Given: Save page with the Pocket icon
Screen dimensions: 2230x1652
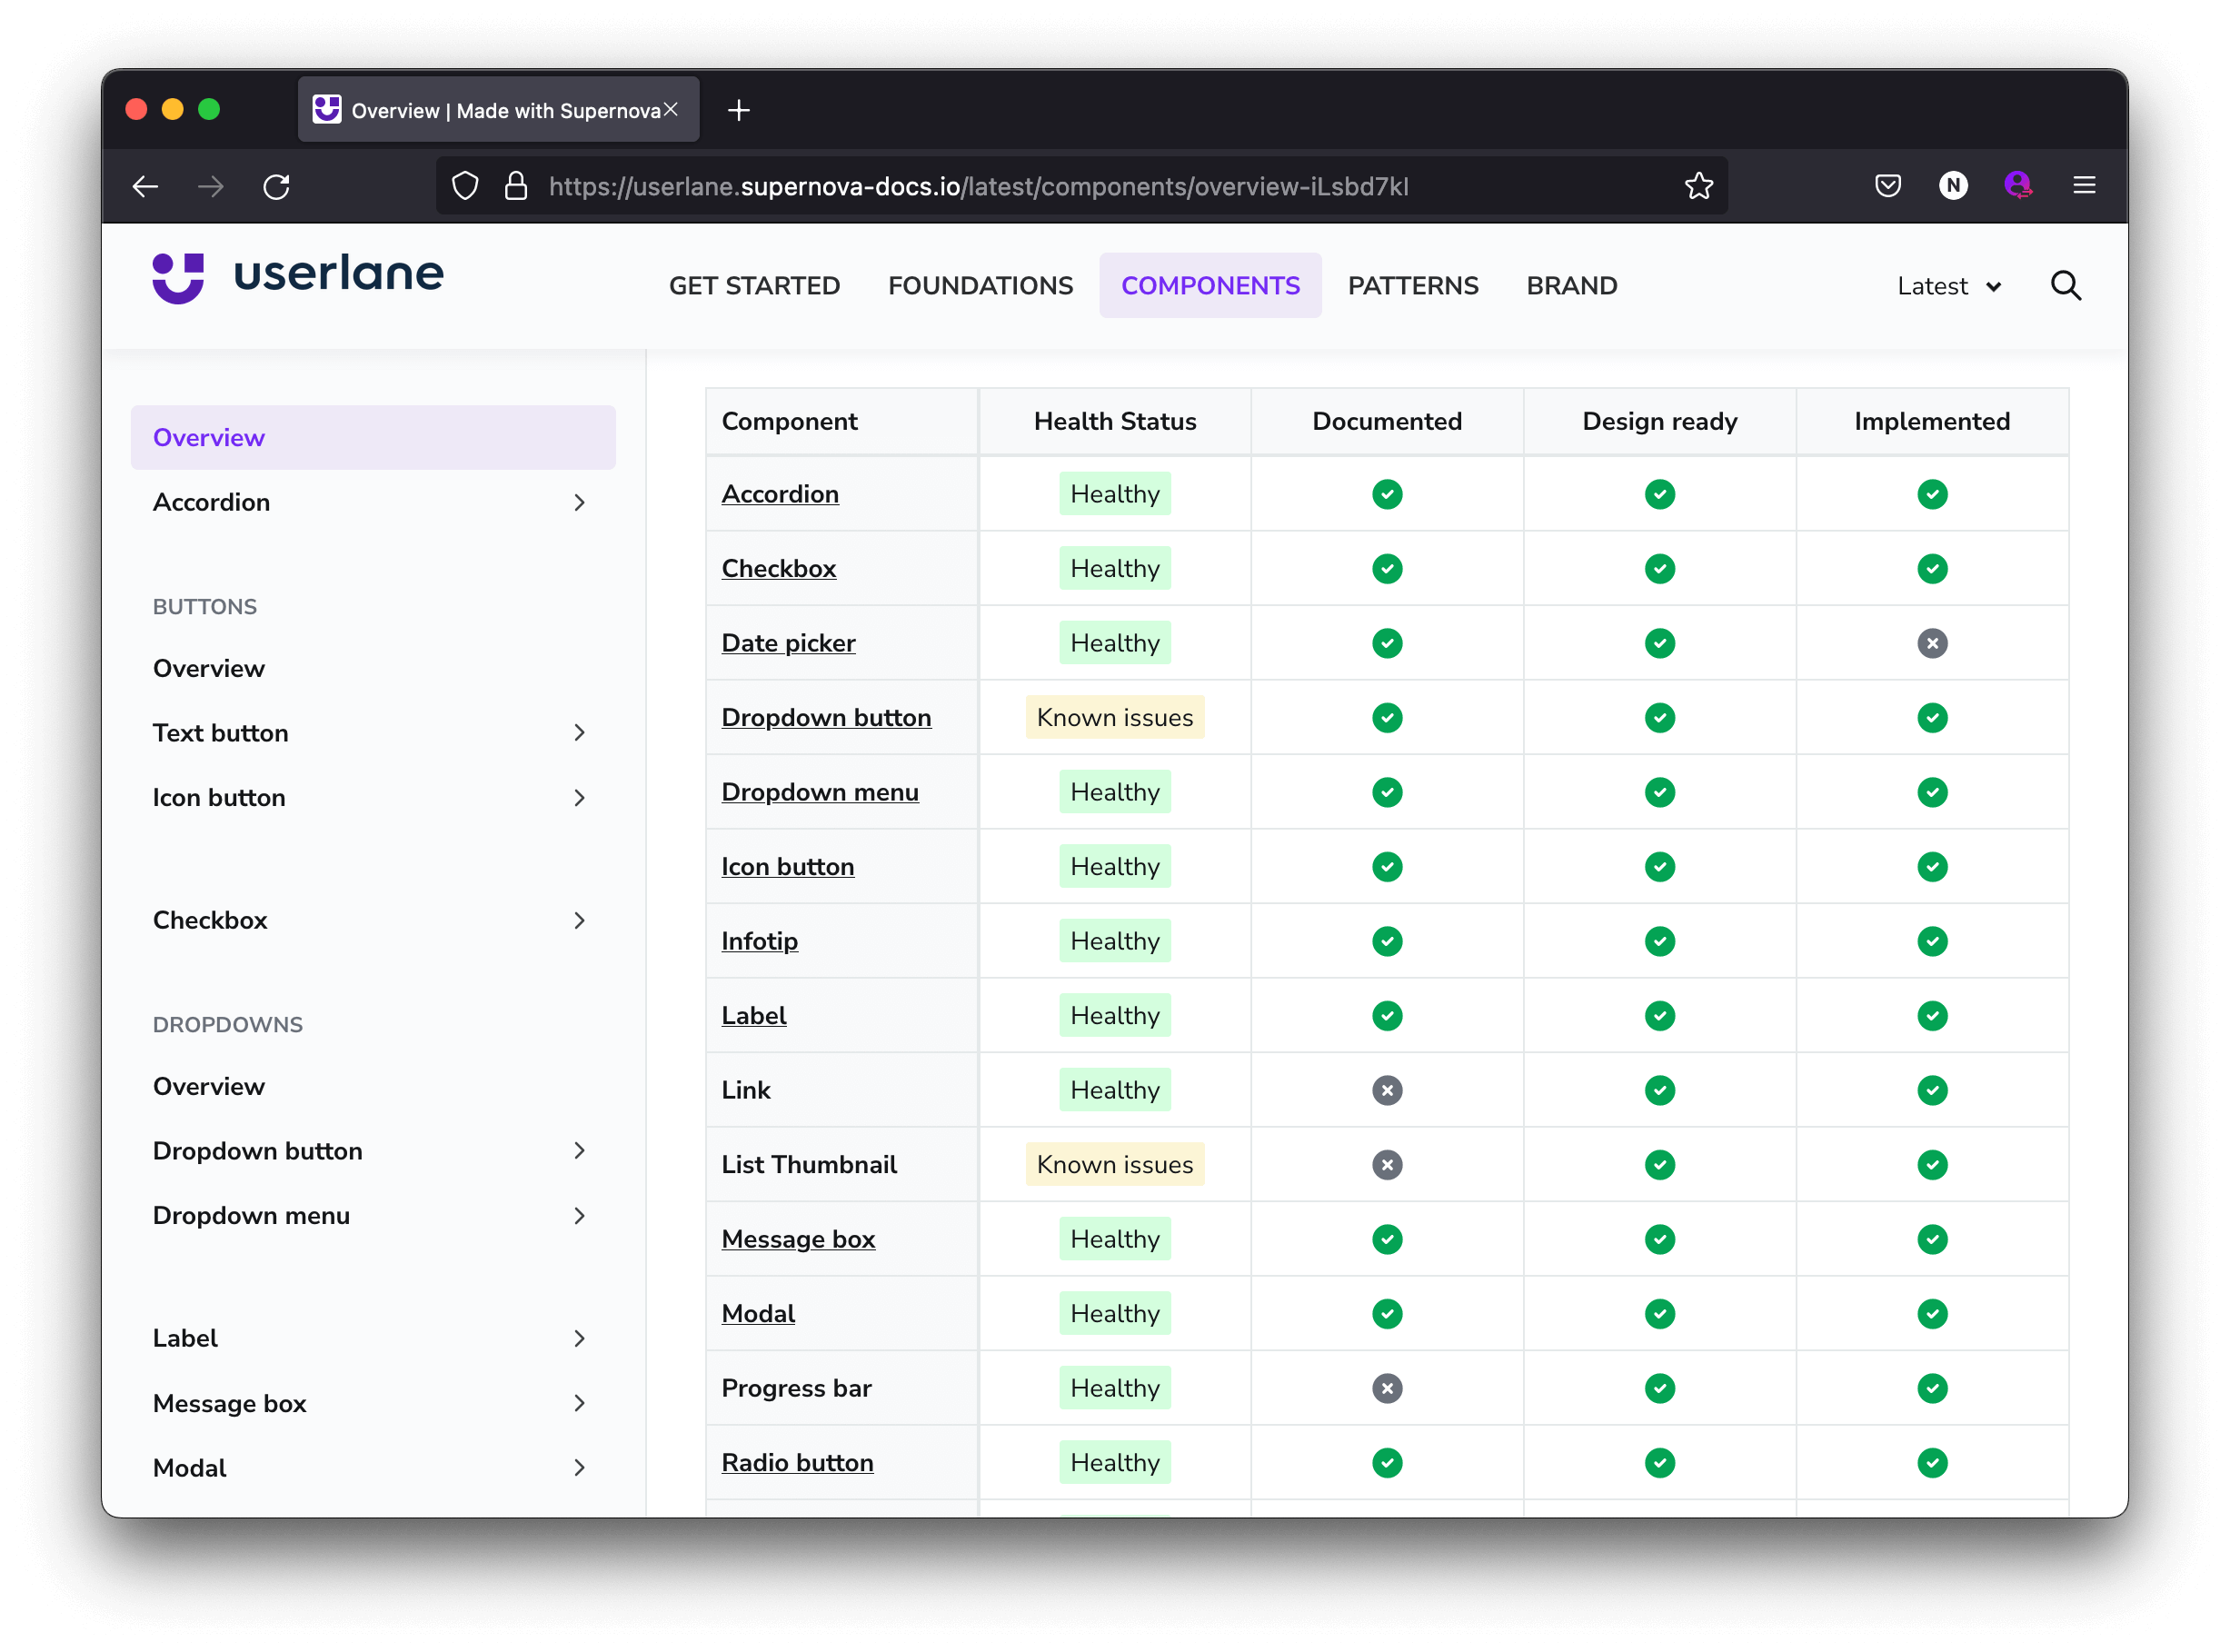Looking at the screenshot, I should click(1888, 185).
